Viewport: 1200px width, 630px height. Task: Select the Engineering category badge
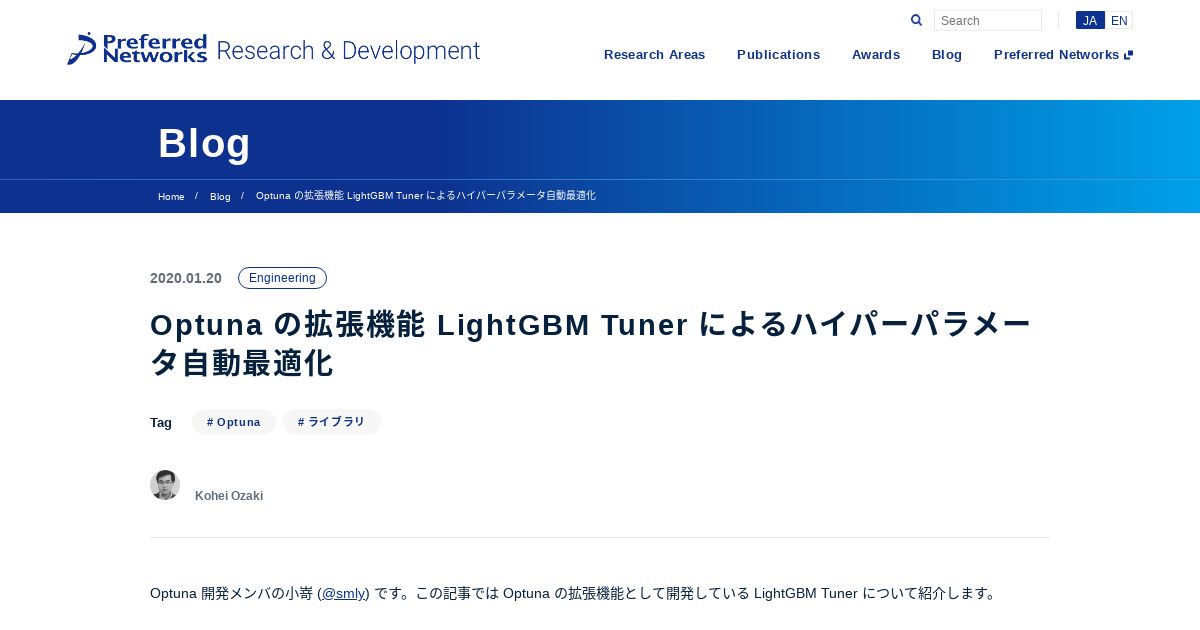[282, 278]
